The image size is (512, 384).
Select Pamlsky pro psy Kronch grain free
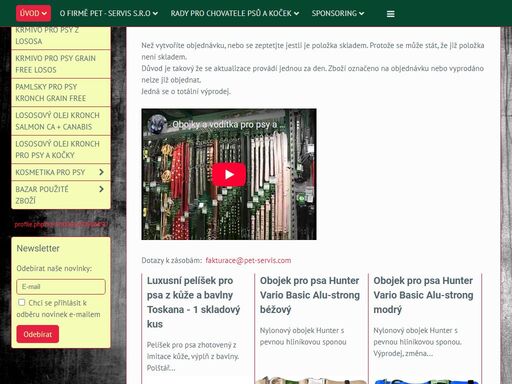61,92
